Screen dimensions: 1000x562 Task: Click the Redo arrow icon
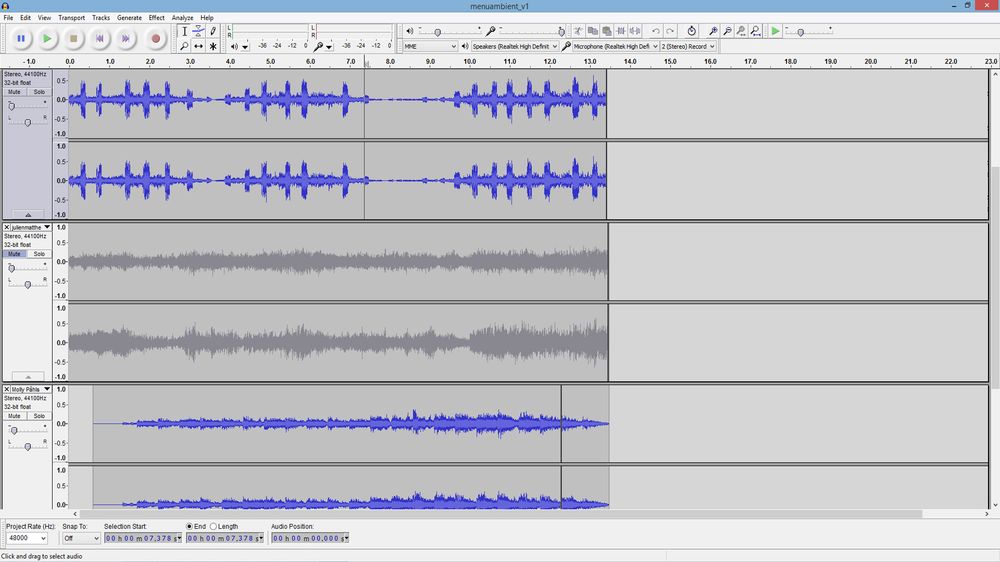(670, 31)
